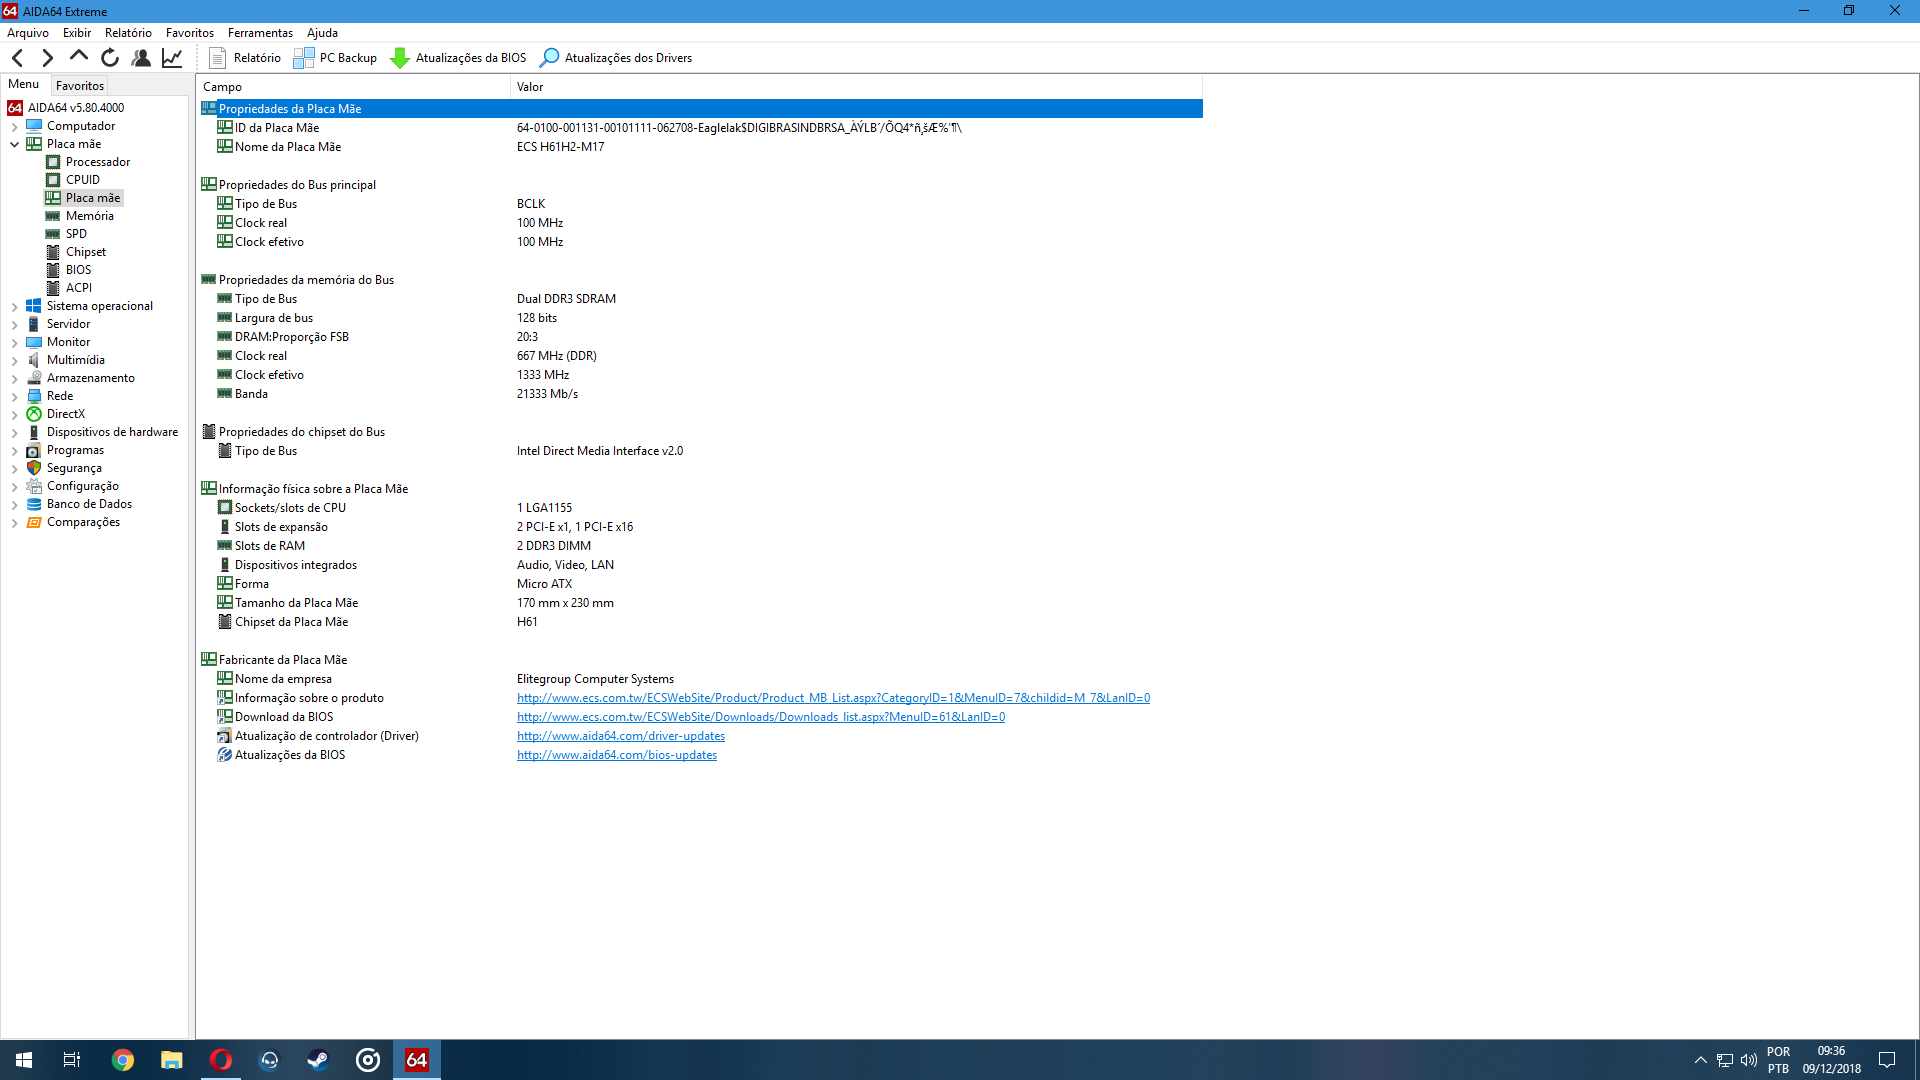Click the Valor column header

tap(856, 87)
